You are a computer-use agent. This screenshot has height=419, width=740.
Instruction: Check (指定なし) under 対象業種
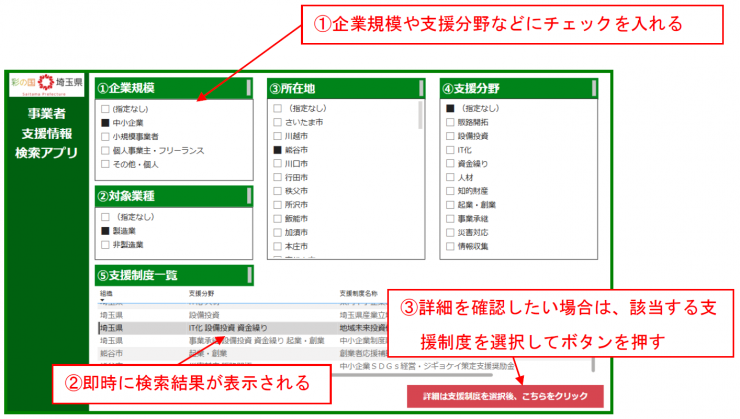[x=105, y=217]
